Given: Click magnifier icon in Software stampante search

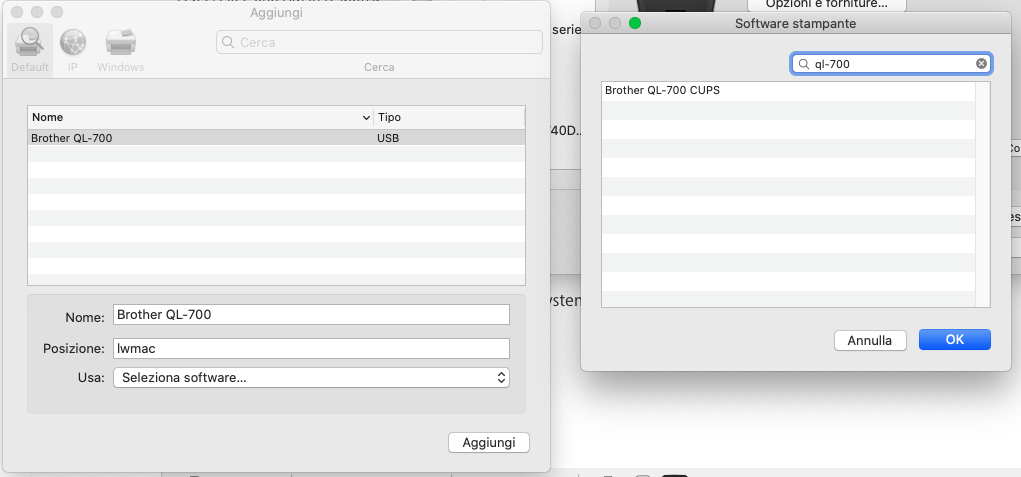Looking at the screenshot, I should click(x=804, y=64).
